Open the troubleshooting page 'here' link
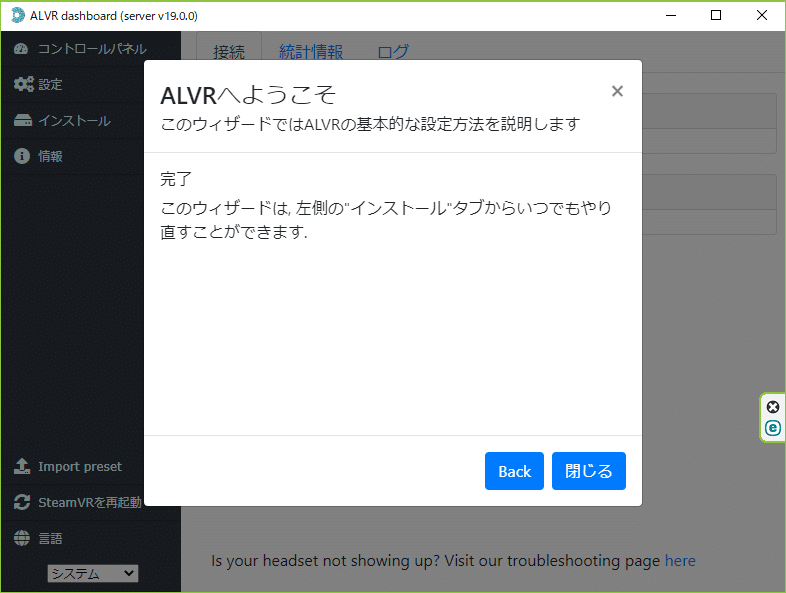 coord(680,560)
